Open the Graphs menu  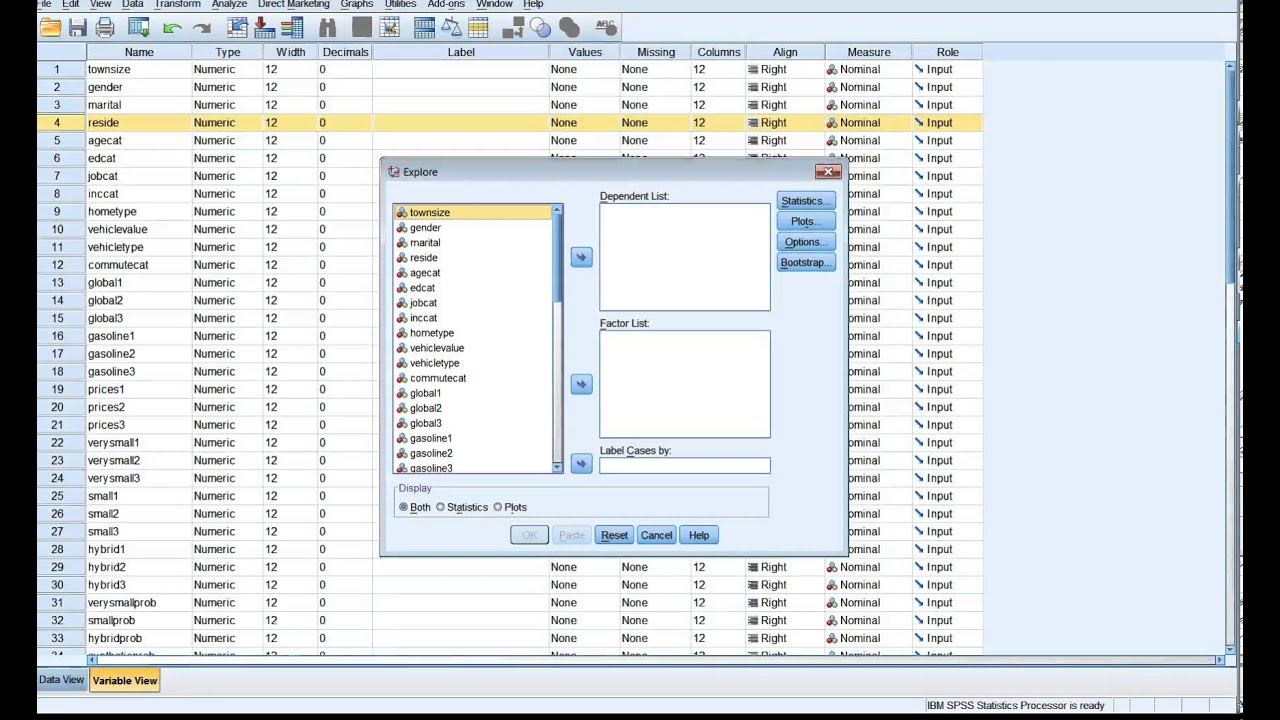357,4
